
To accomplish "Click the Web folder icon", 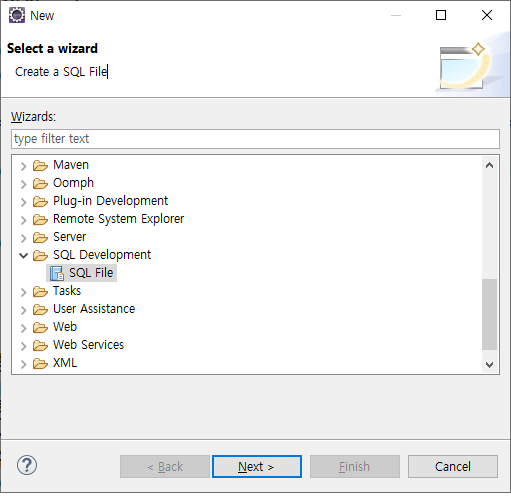I will point(40,327).
